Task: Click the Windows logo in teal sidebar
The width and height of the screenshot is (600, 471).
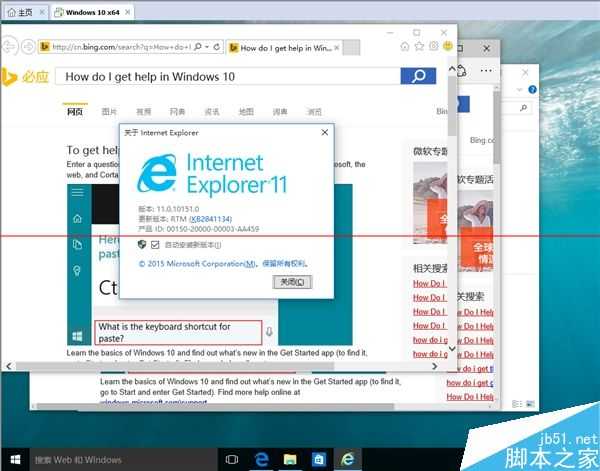Action: coord(77,336)
